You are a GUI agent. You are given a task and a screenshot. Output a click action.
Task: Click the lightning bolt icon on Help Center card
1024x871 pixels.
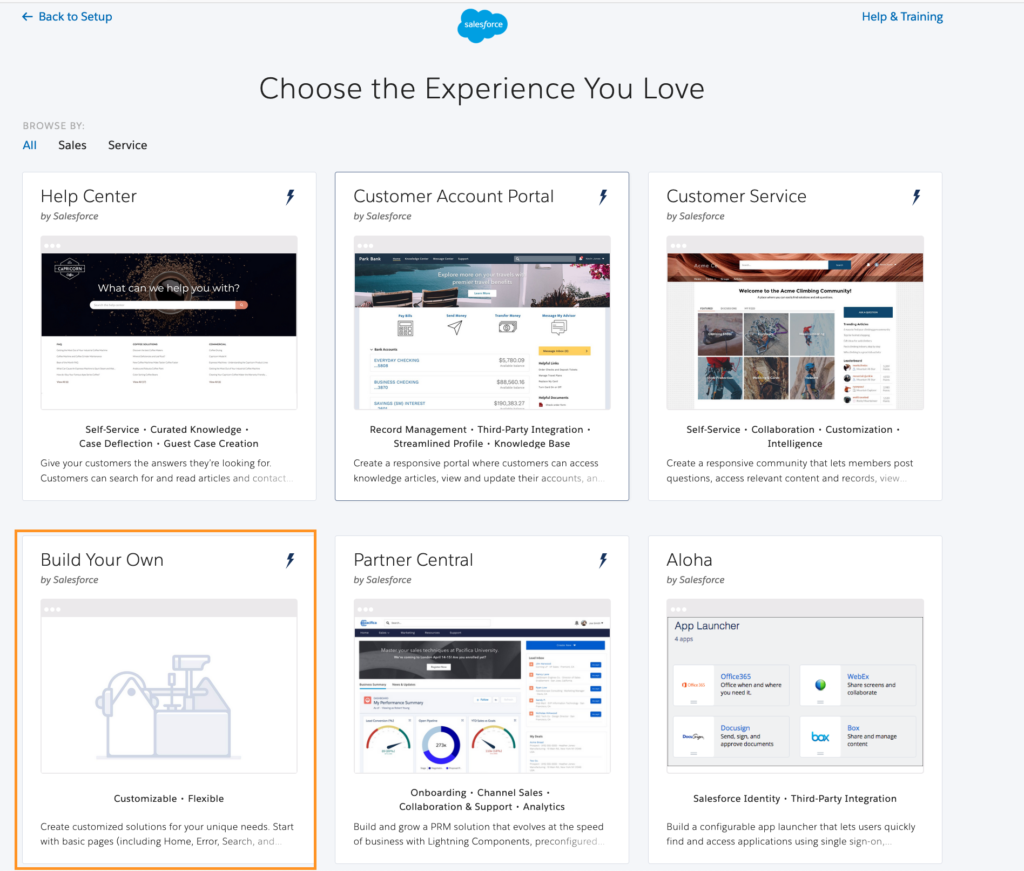point(289,197)
